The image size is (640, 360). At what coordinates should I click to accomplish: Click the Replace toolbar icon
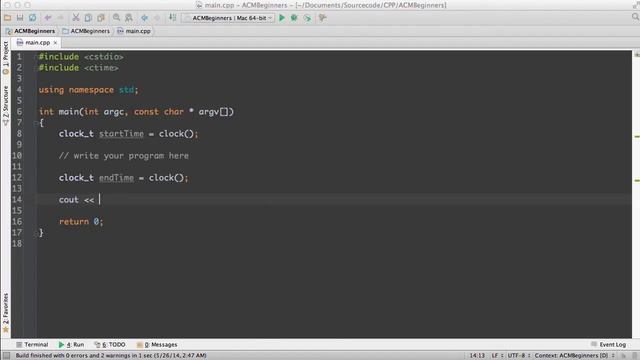129,18
